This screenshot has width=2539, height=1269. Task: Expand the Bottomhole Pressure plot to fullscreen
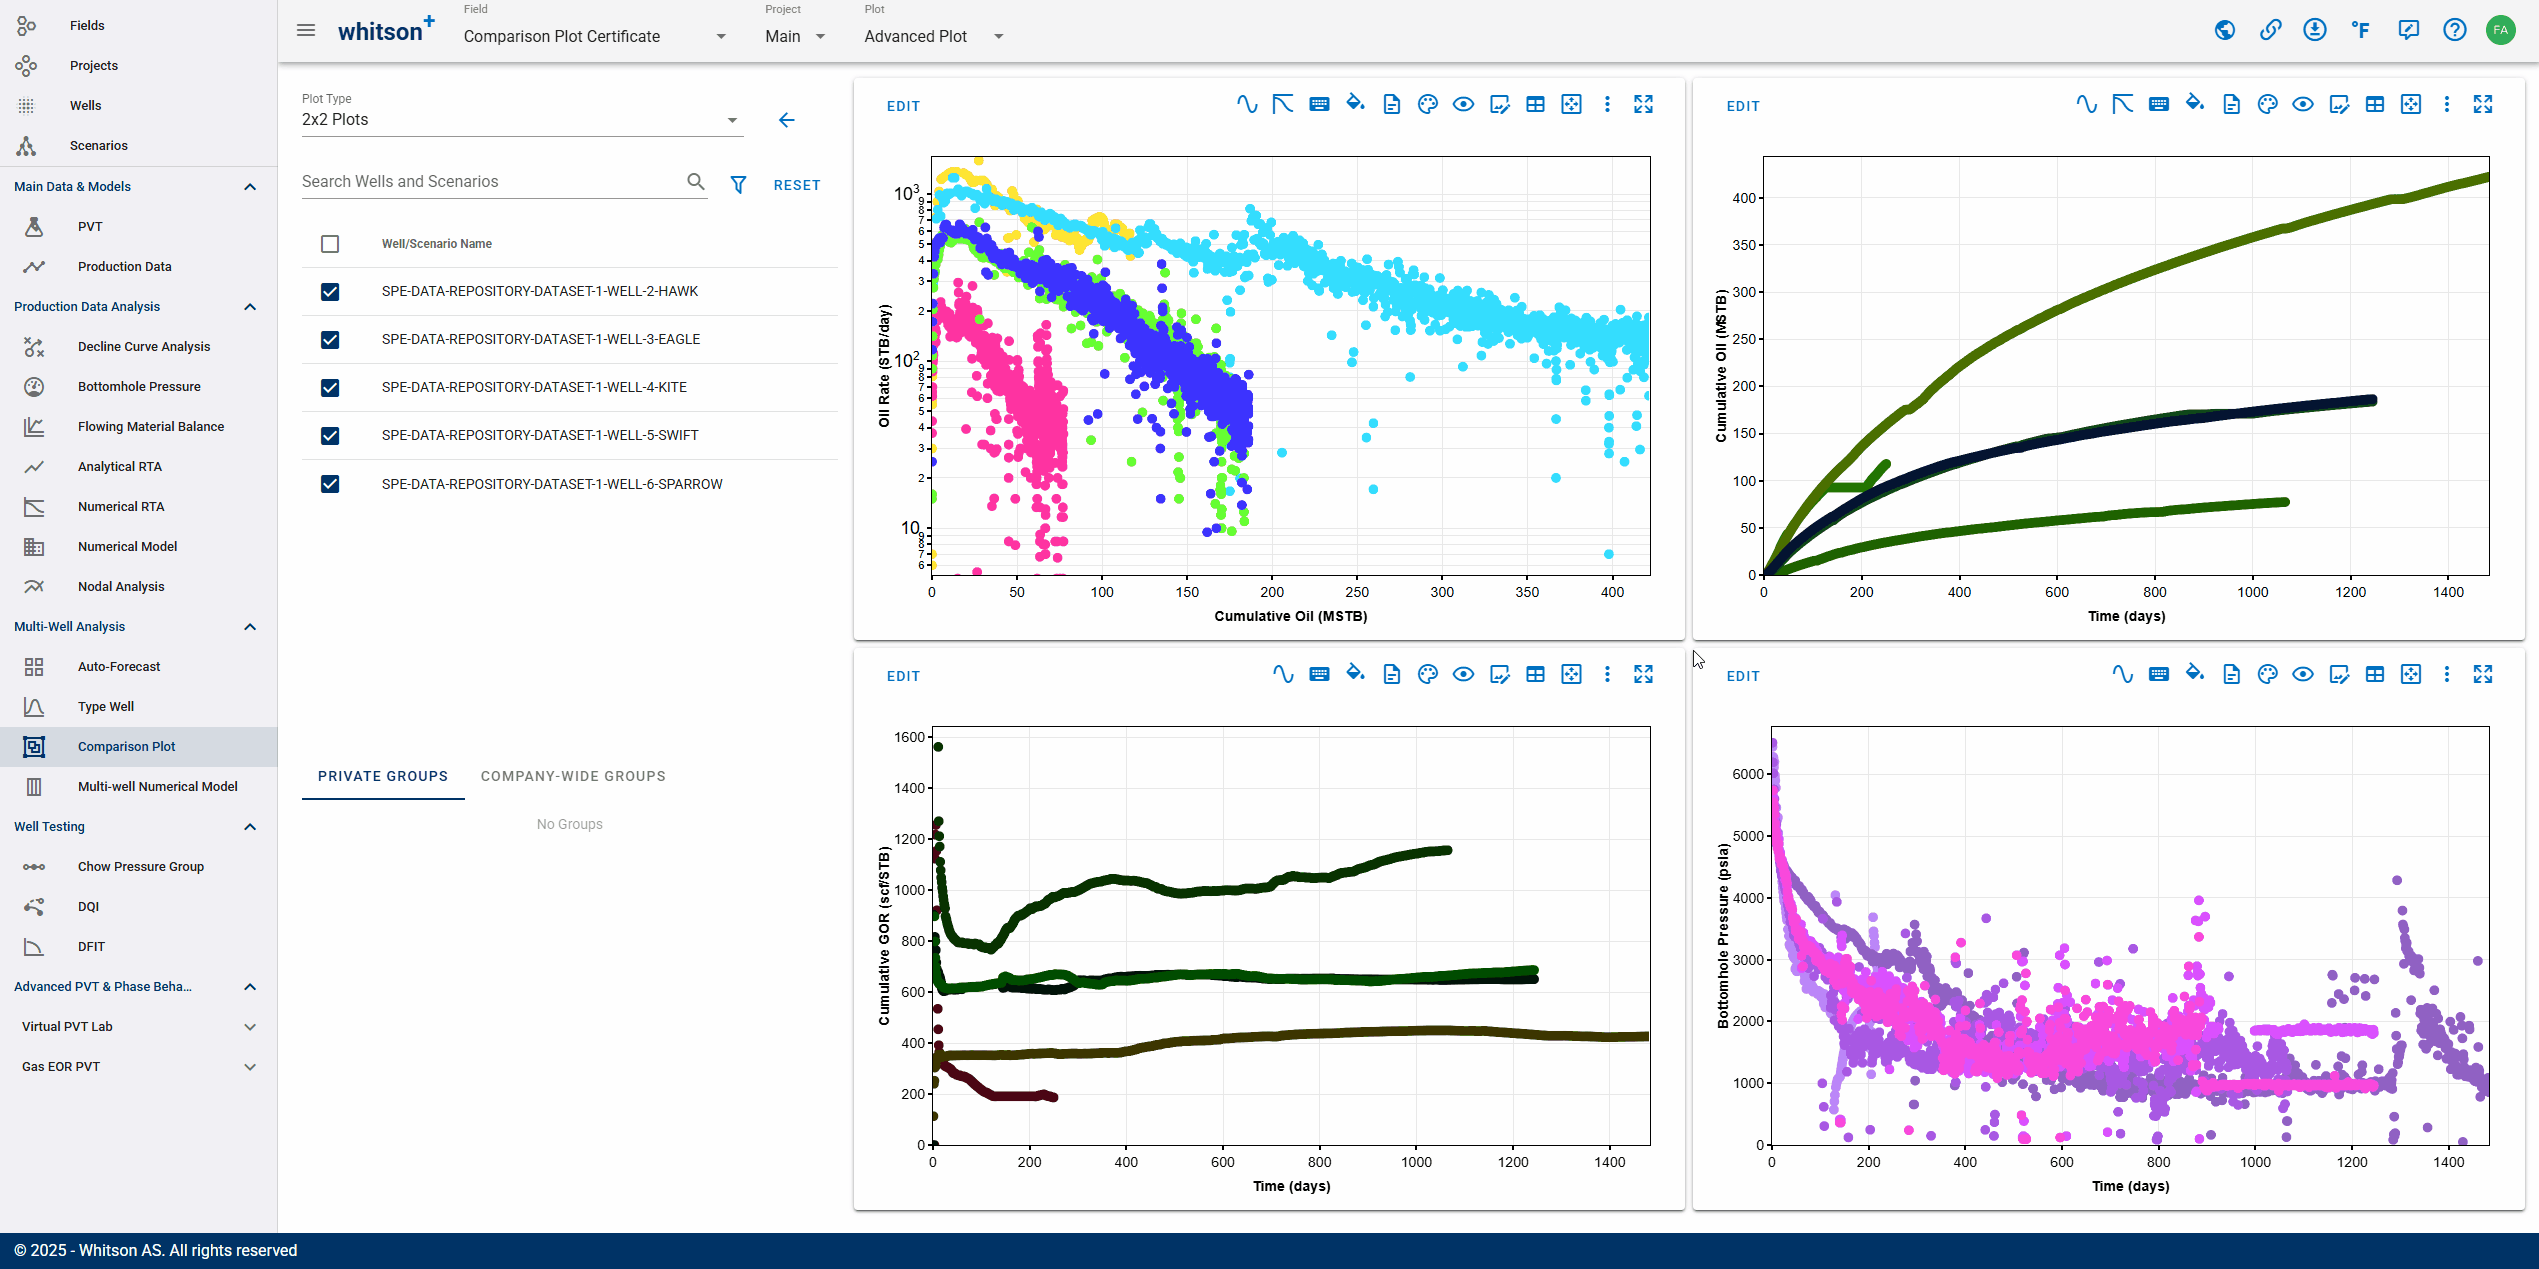[x=2483, y=674]
